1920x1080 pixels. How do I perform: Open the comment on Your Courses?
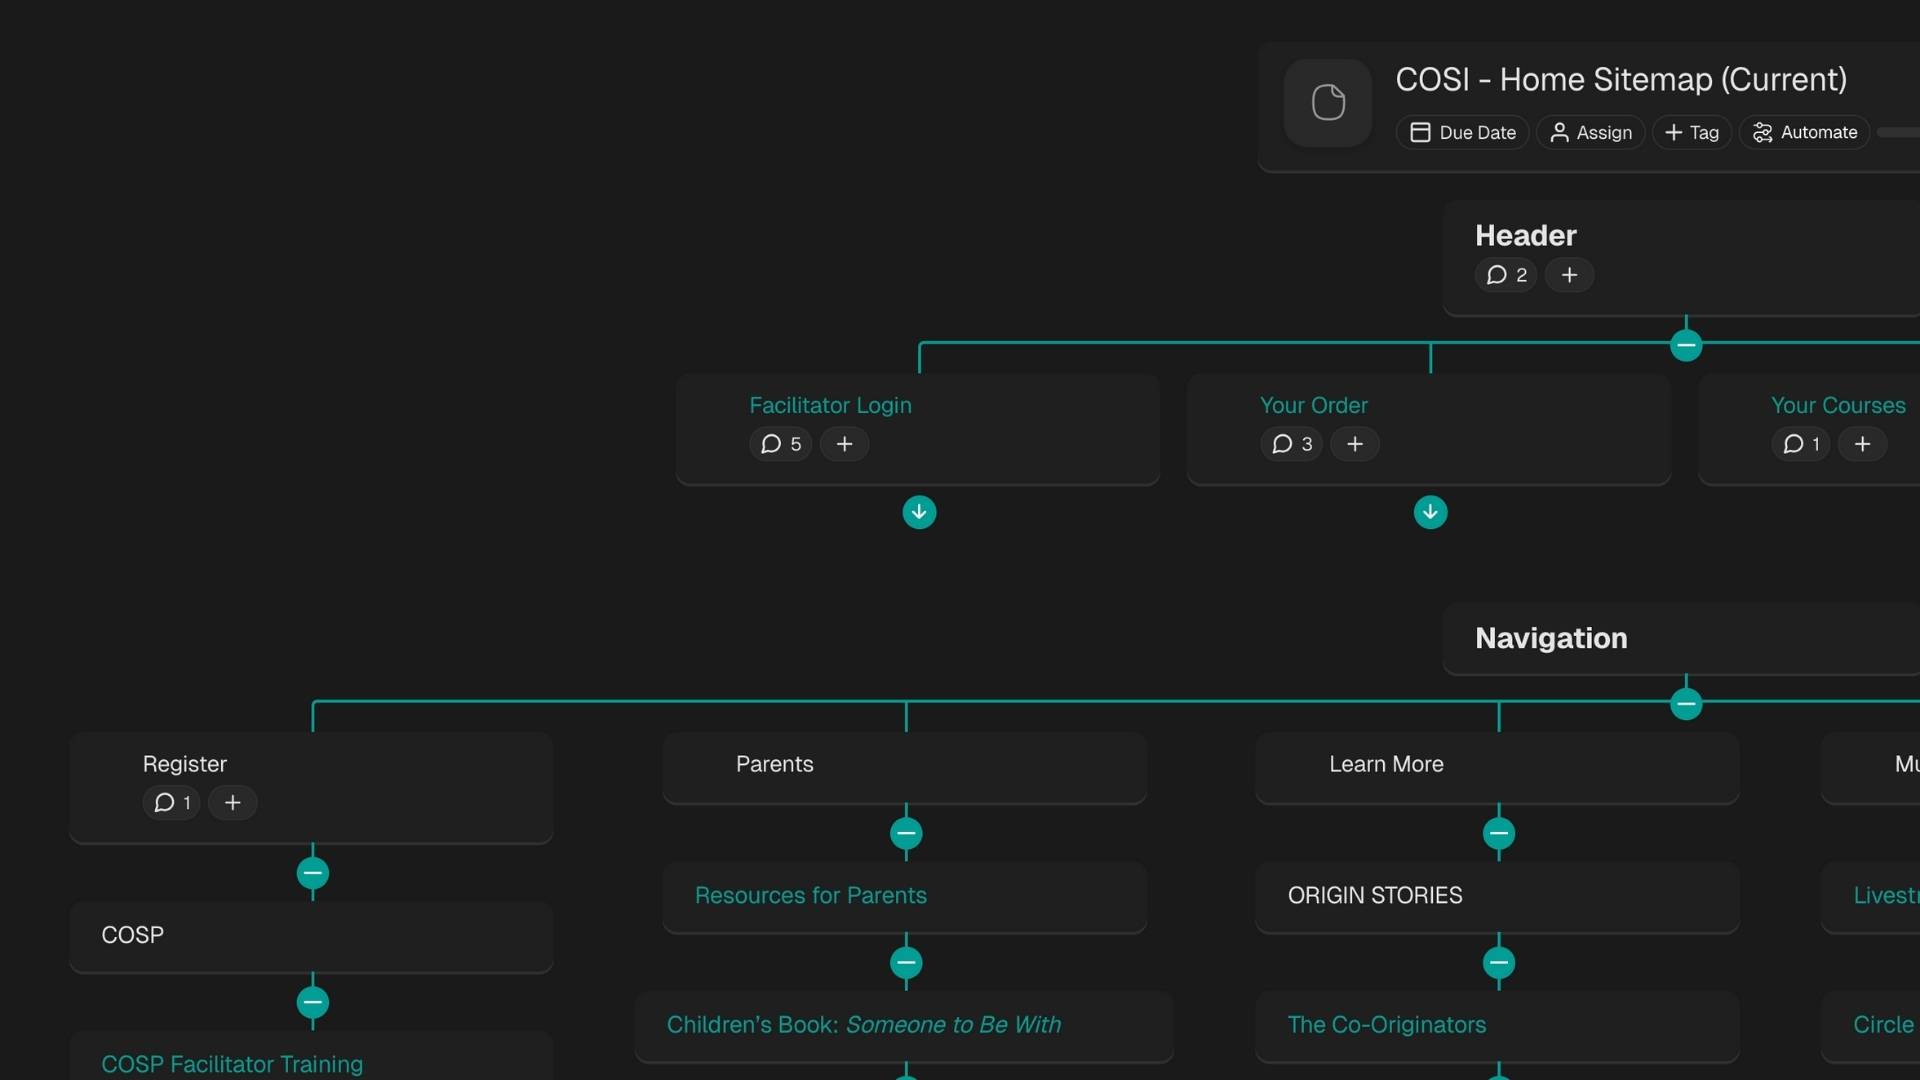1799,444
